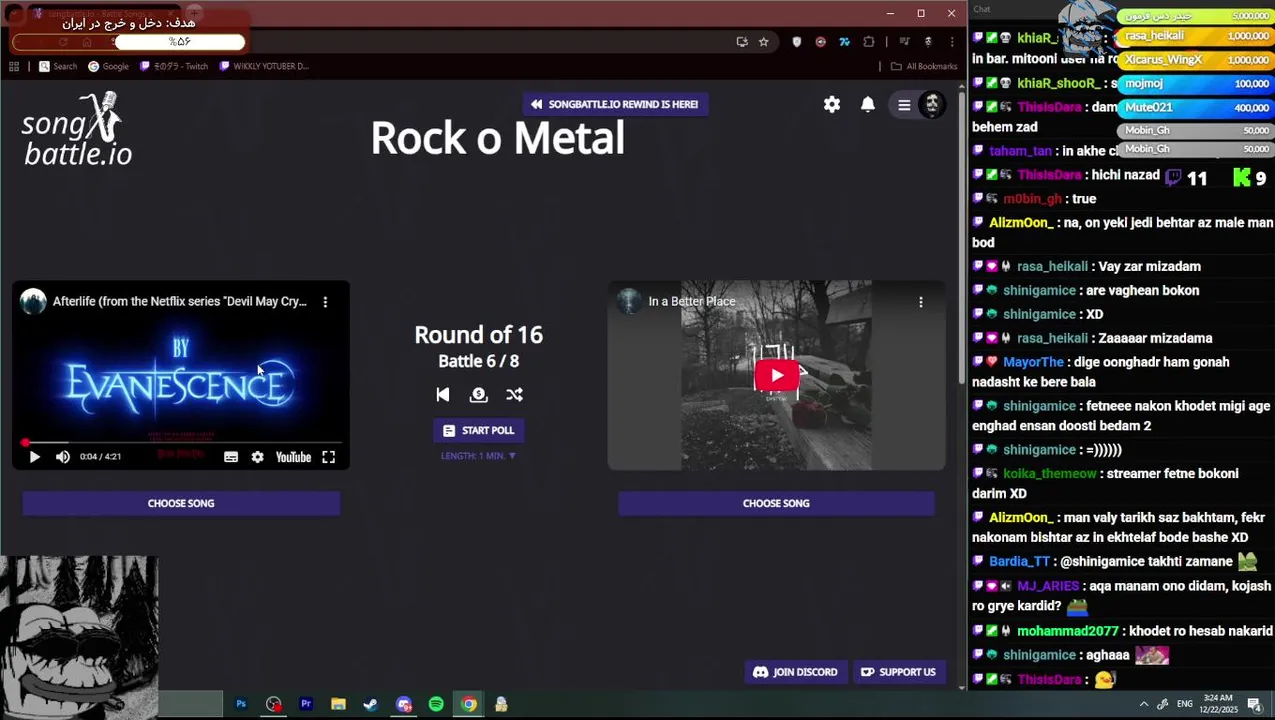Click the songbattle.io logo
Viewport: 1275px width, 720px height.
click(x=77, y=130)
